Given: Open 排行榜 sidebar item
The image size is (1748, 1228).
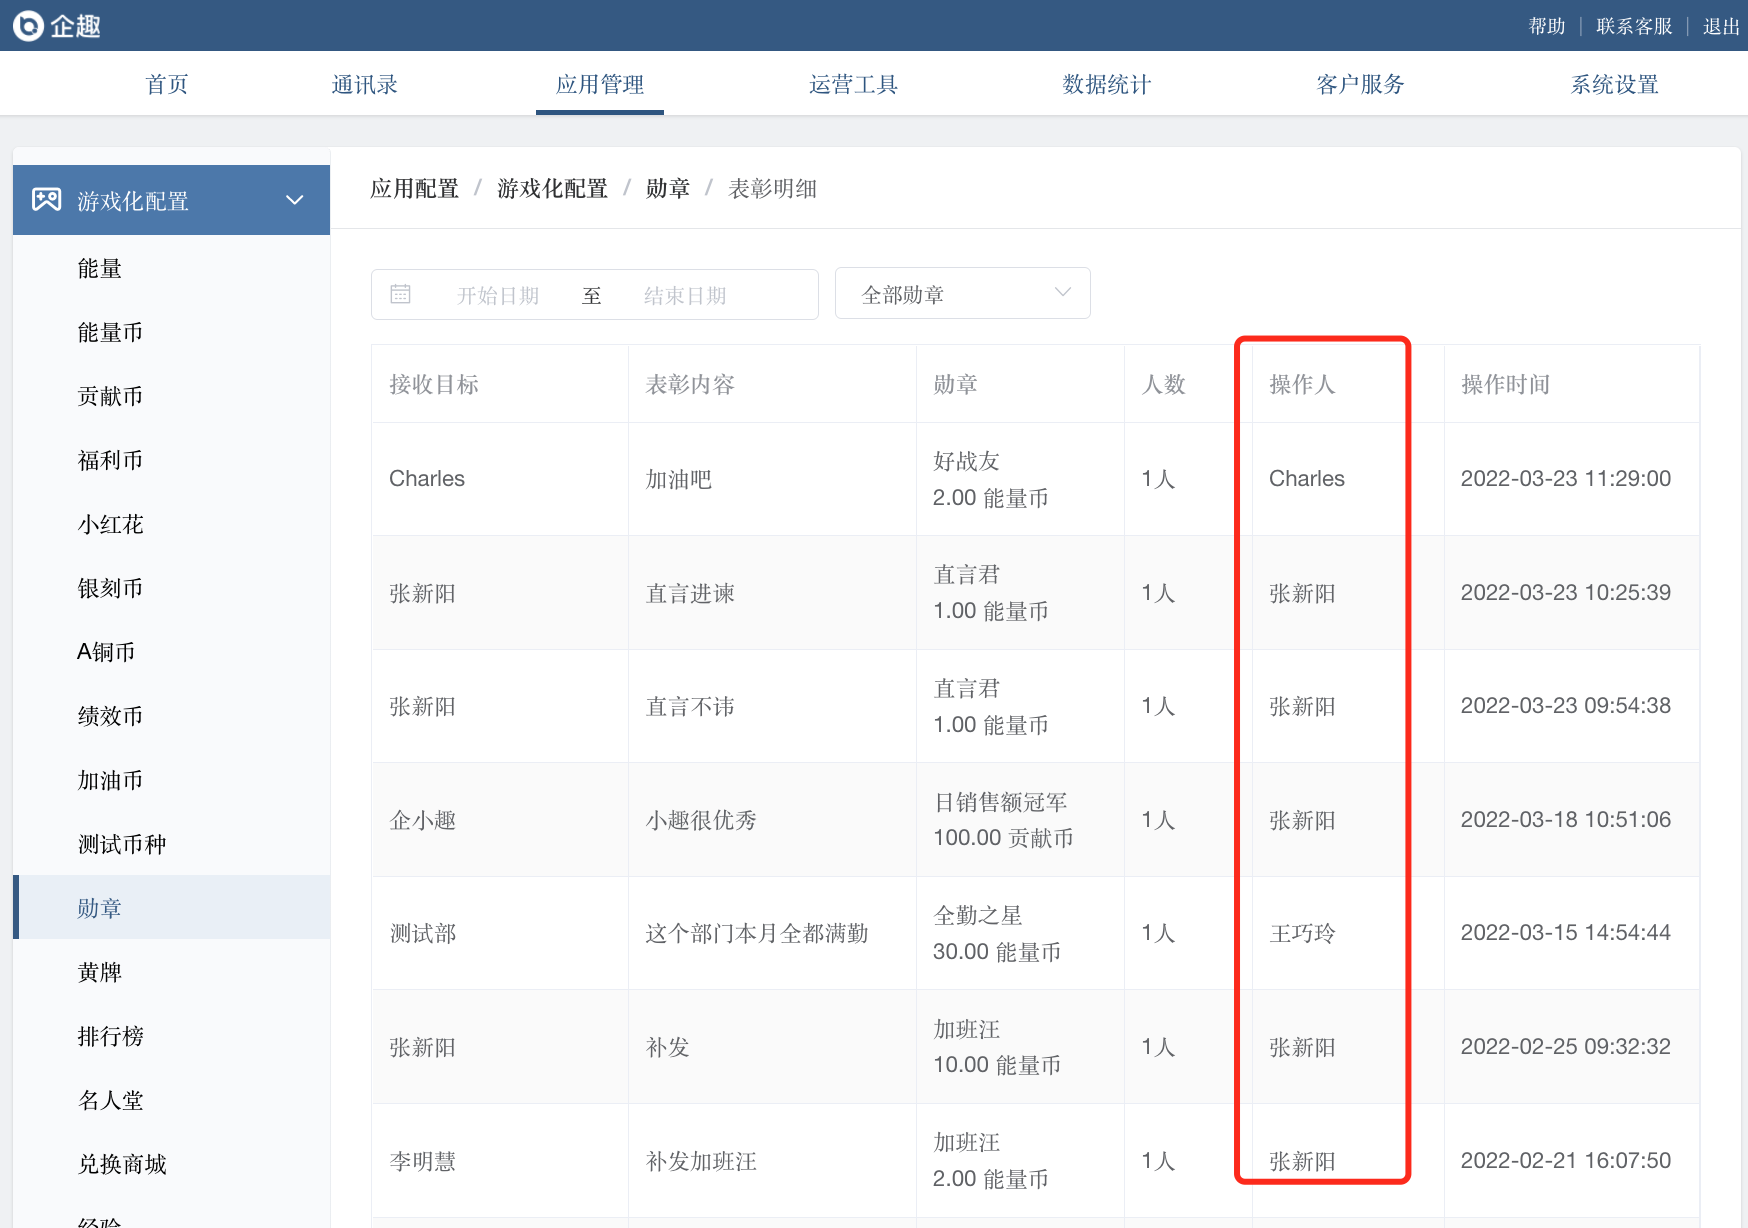Looking at the screenshot, I should [x=171, y=1036].
